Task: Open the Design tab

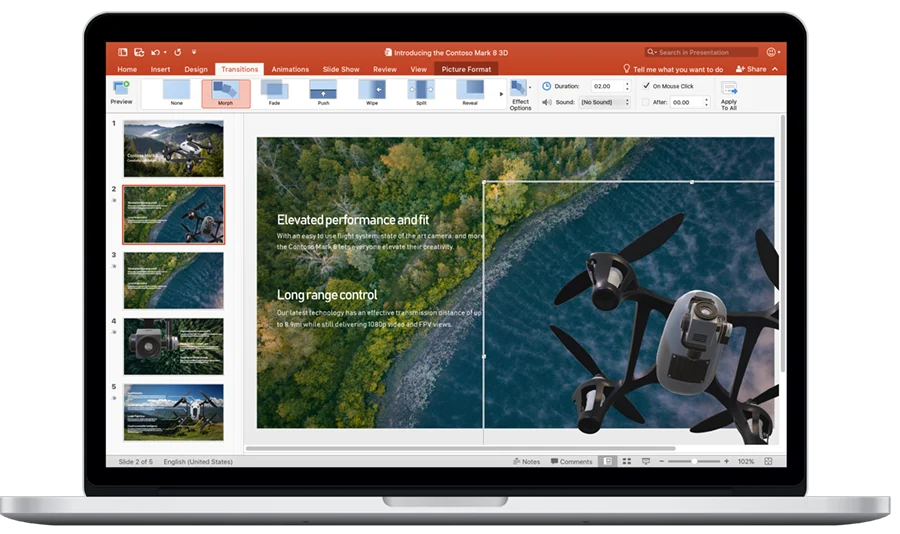Action: pos(196,69)
